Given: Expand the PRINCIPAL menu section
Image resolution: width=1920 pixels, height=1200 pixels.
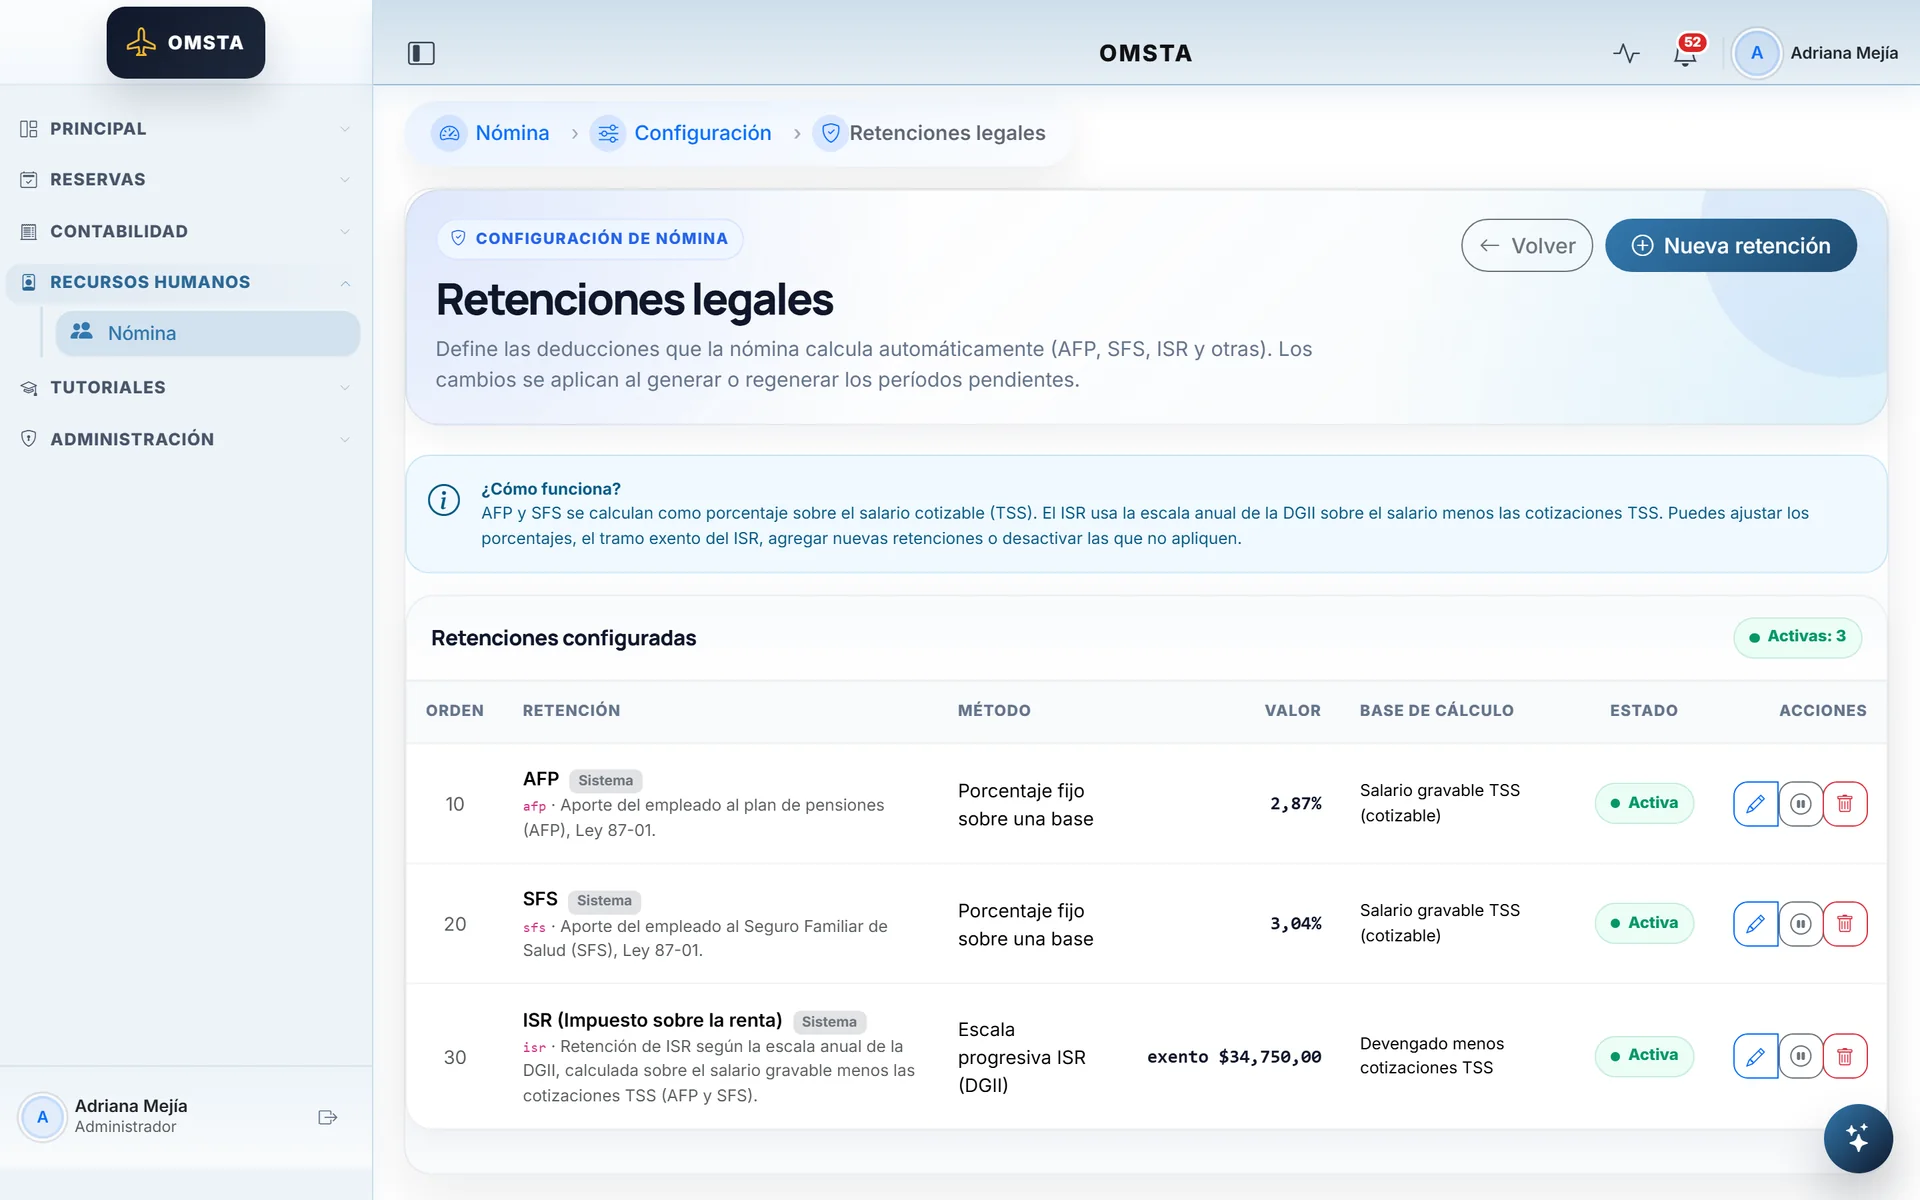Looking at the screenshot, I should (186, 129).
